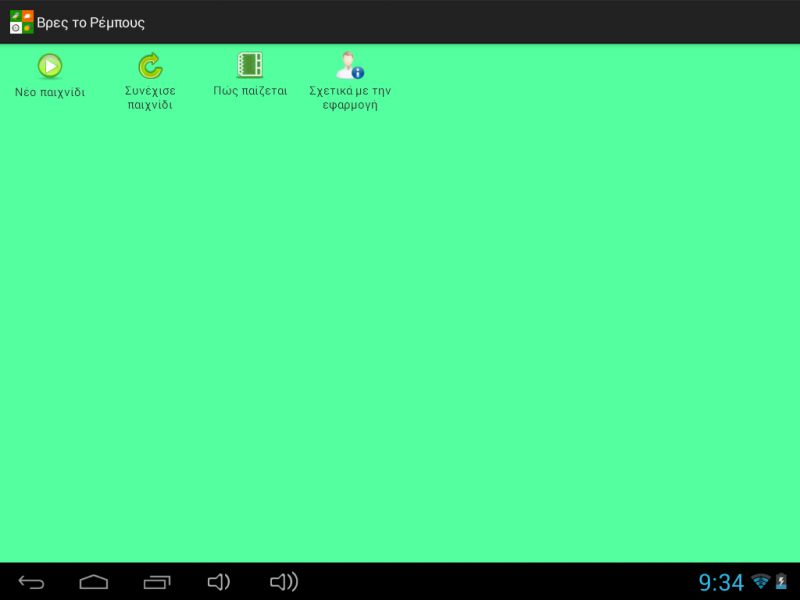
Task: Click the Νέο παιχνίδι label
Action: click(x=50, y=92)
